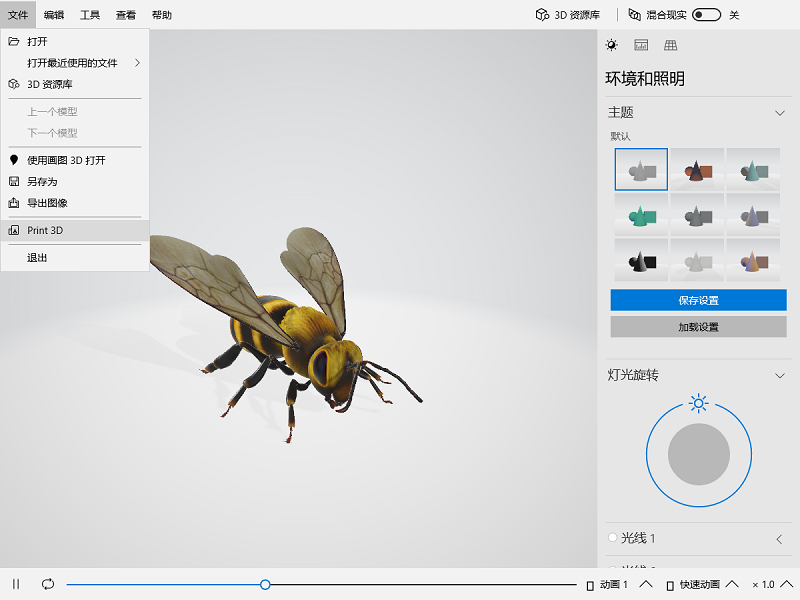The height and width of the screenshot is (600, 800).
Task: Toggle the 混合现实 switch
Action: tap(706, 15)
